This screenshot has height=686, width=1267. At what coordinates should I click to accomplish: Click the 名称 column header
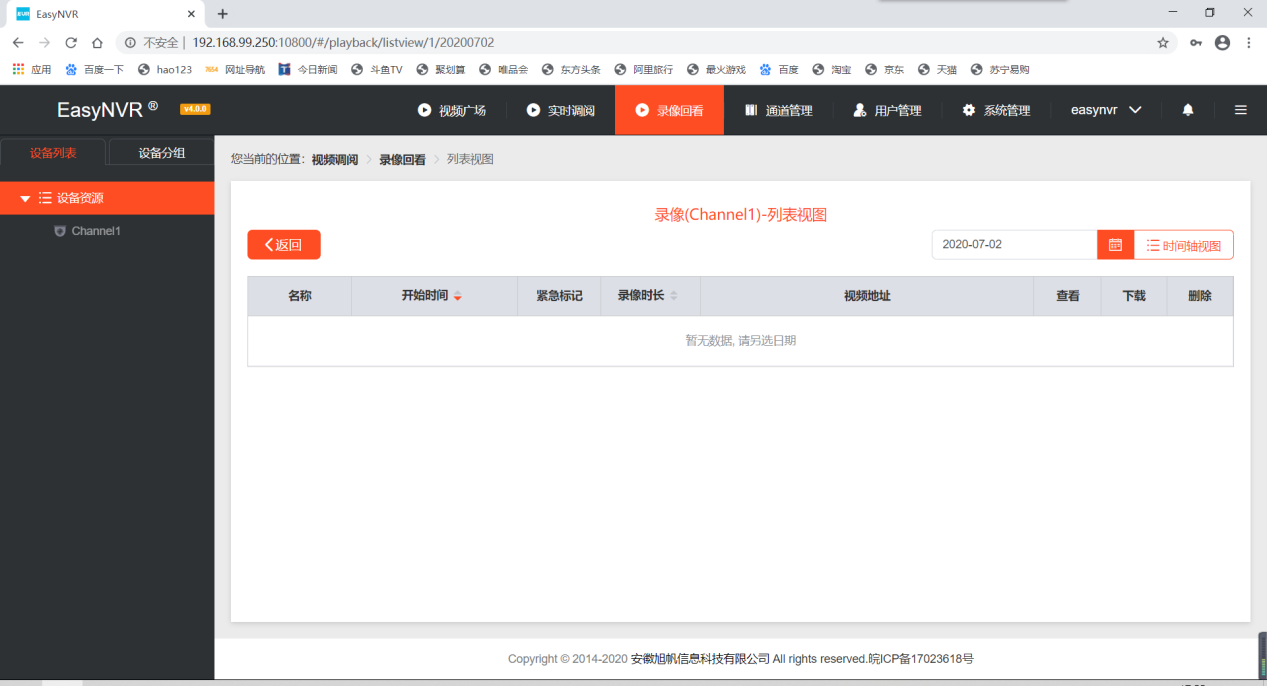[300, 296]
